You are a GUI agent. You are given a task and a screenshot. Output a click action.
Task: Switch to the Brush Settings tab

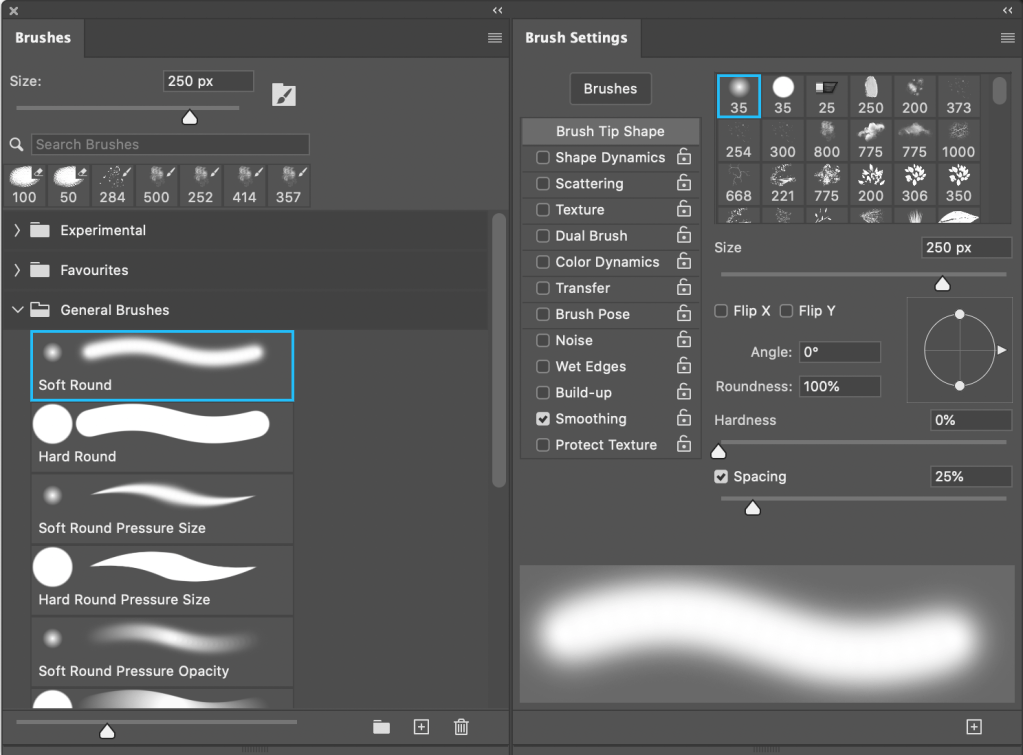(576, 38)
